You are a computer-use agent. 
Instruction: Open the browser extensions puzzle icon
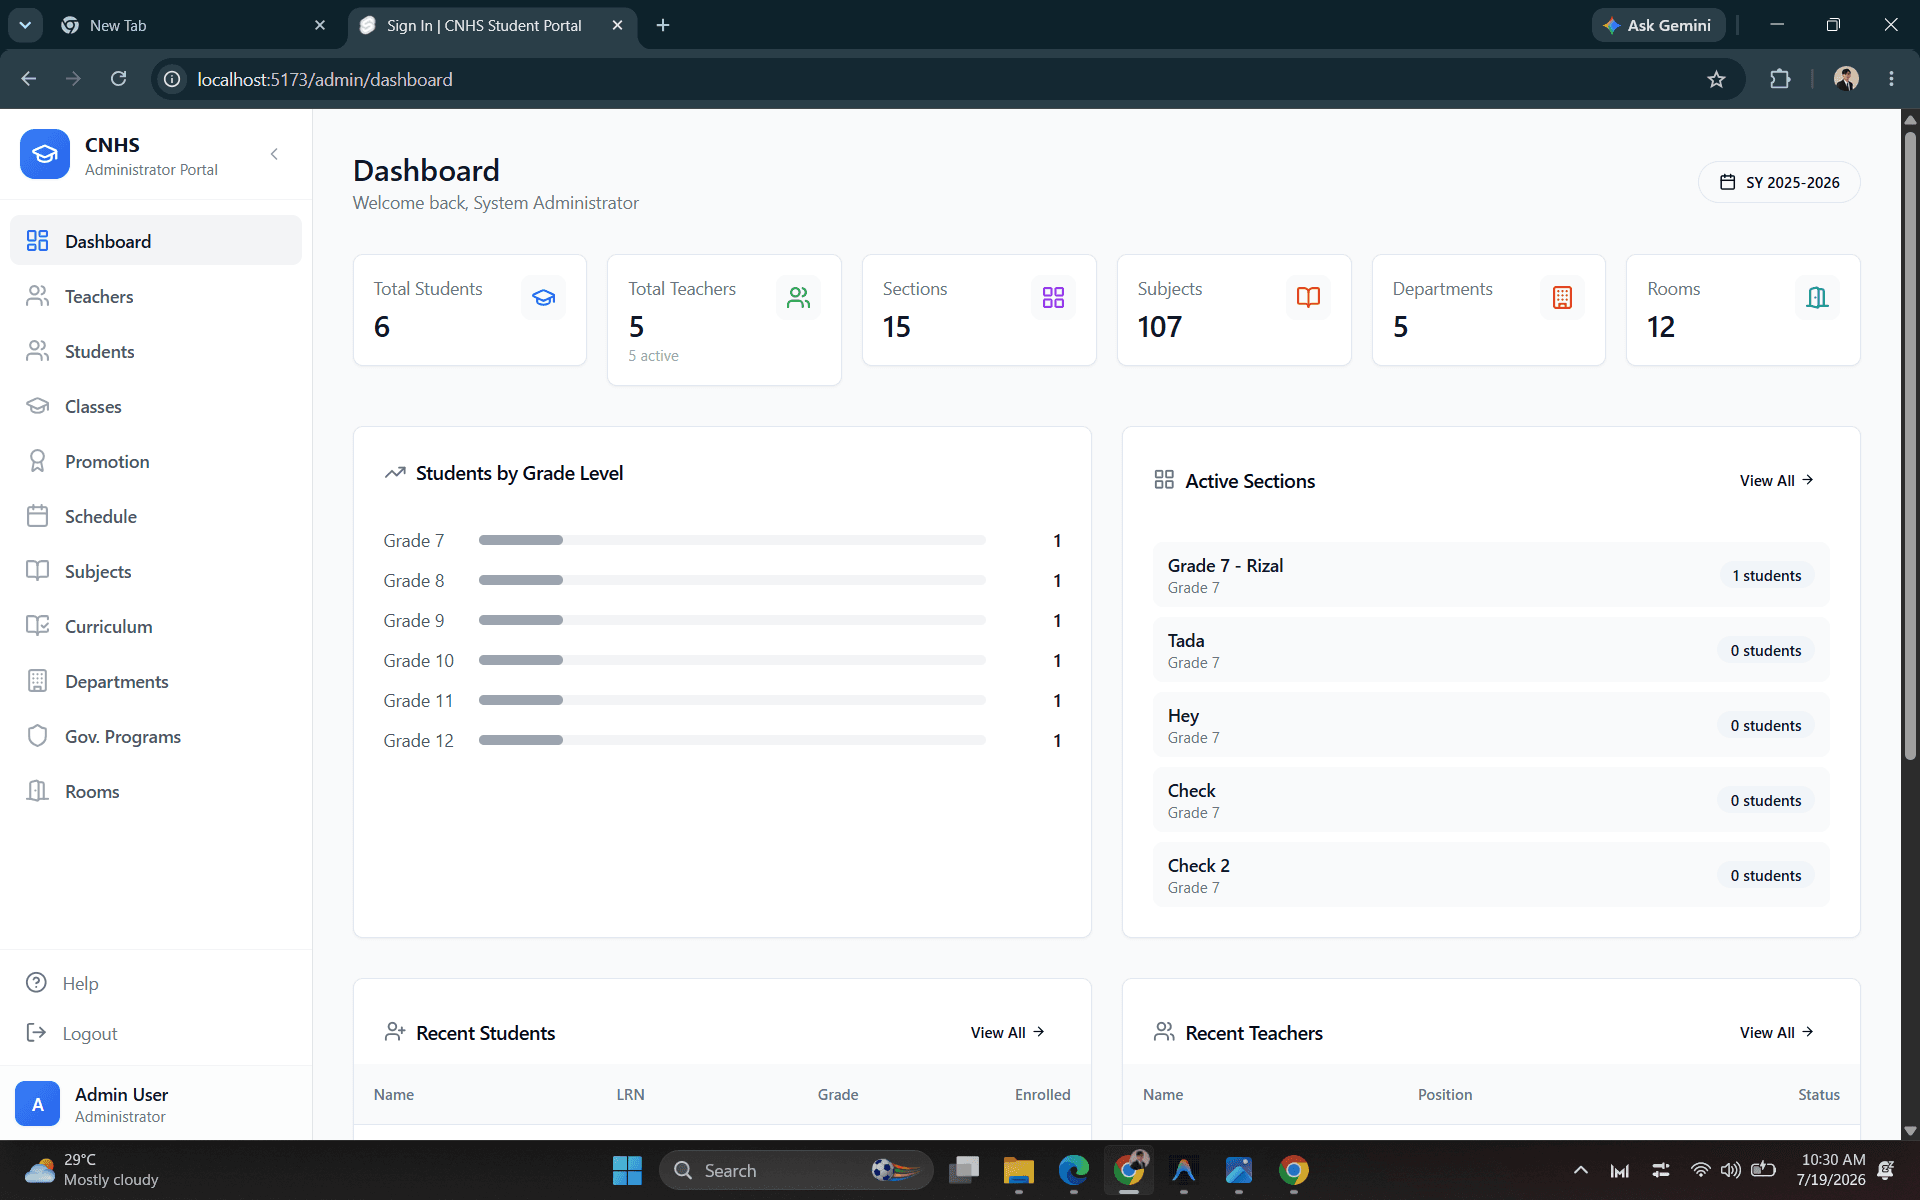[1780, 79]
